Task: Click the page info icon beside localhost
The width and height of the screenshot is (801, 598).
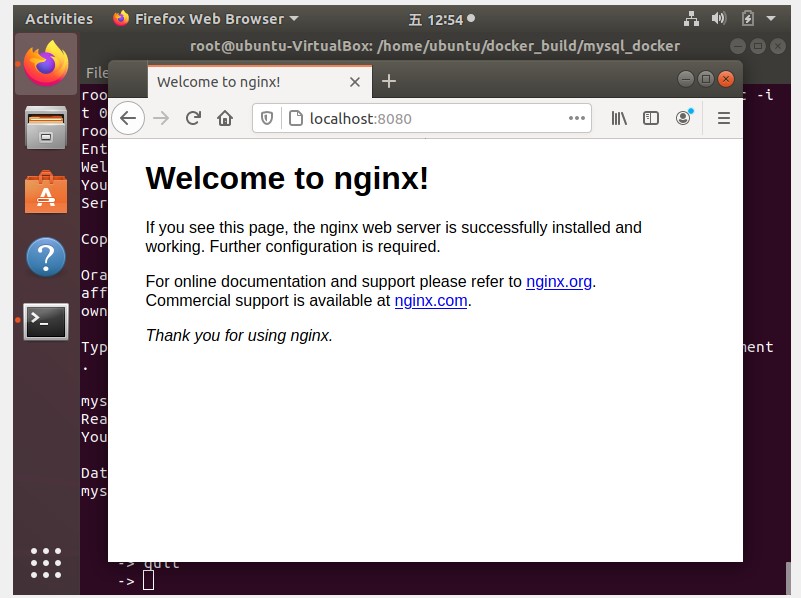Action: point(296,118)
